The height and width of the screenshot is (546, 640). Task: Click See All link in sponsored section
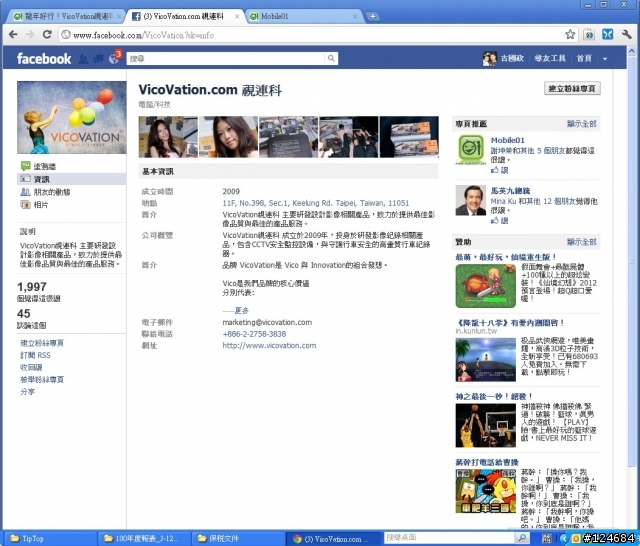[581, 242]
